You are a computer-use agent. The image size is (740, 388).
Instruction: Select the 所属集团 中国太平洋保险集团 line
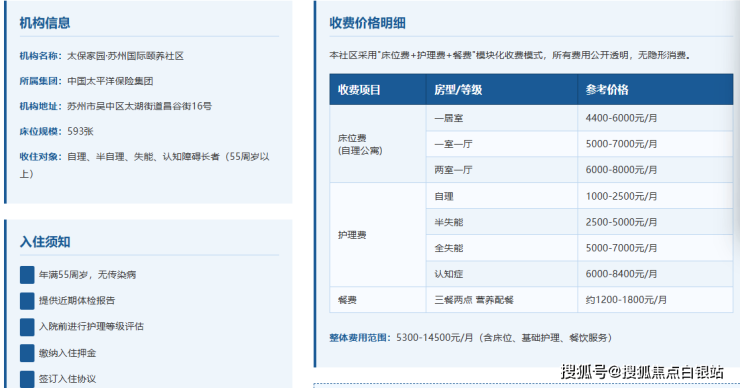coord(86,81)
